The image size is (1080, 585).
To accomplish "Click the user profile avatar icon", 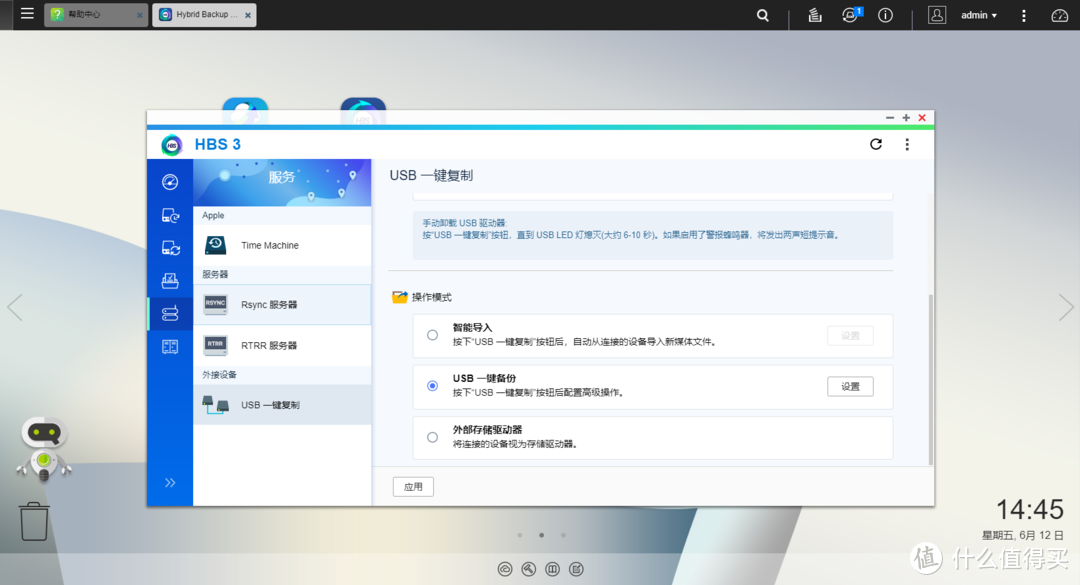I will pyautogui.click(x=937, y=15).
